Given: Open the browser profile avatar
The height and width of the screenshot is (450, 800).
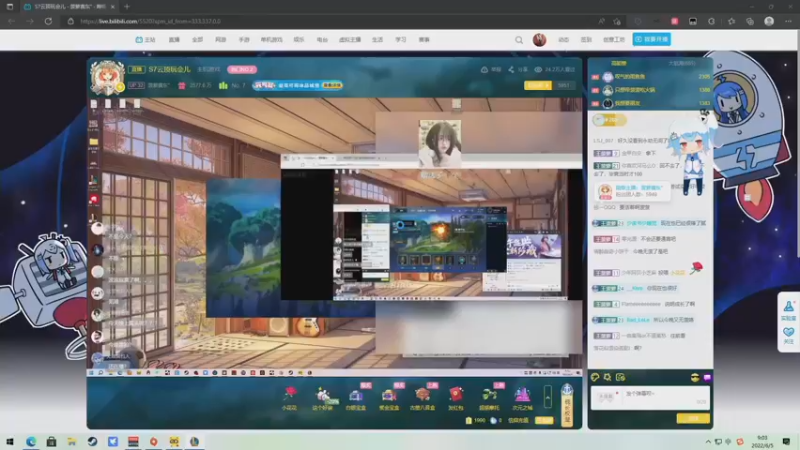Looking at the screenshot, I should (769, 21).
